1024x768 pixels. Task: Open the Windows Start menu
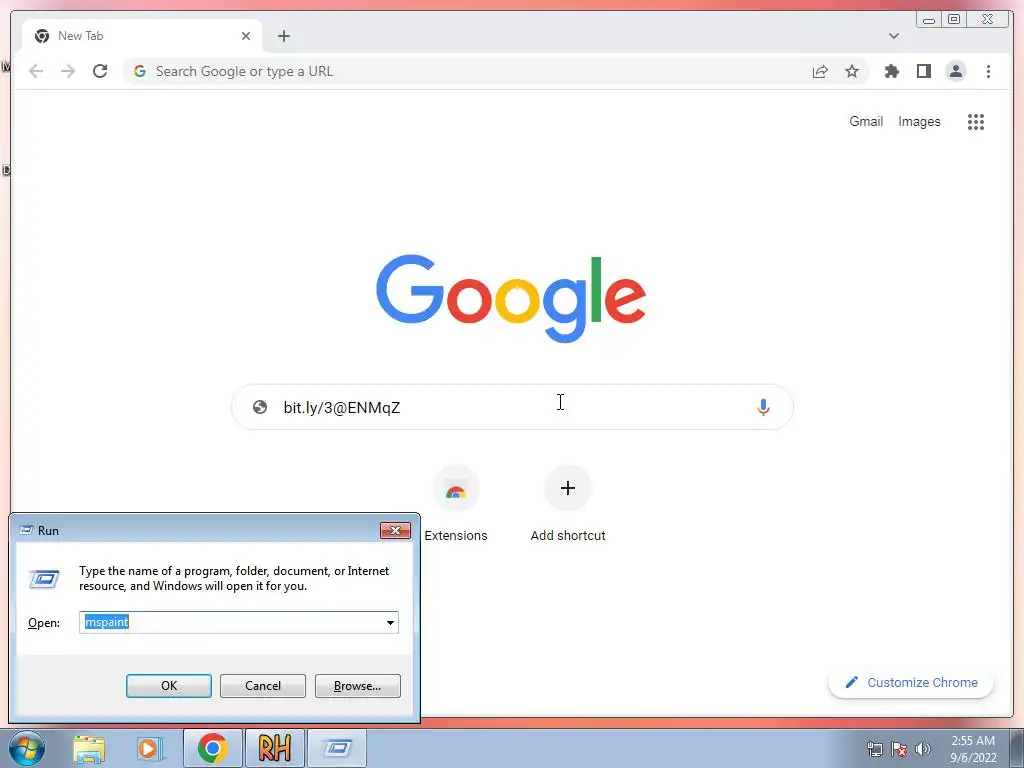[27, 748]
